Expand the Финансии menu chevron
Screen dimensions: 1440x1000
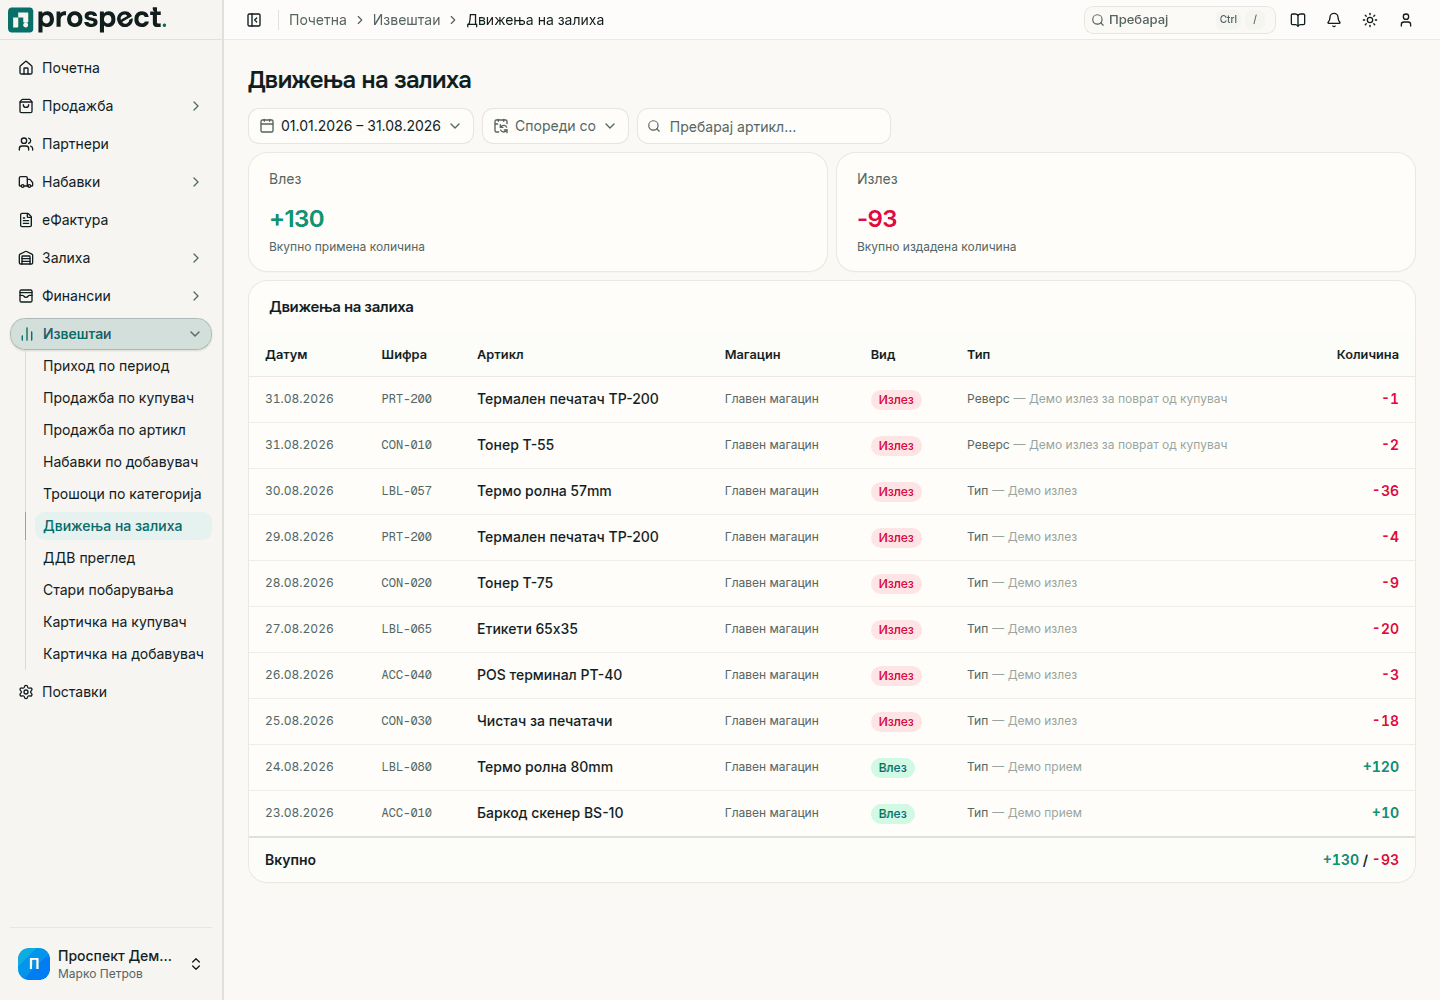[196, 296]
